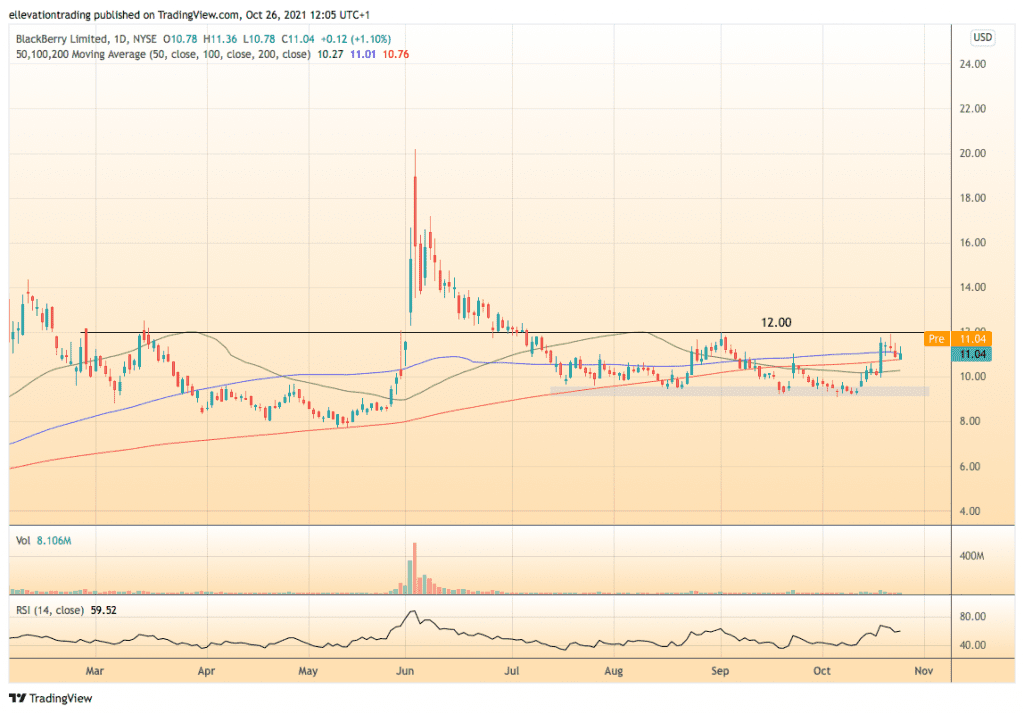The width and height of the screenshot is (1024, 714).
Task: Click the 400M volume axis label
Action: click(972, 556)
